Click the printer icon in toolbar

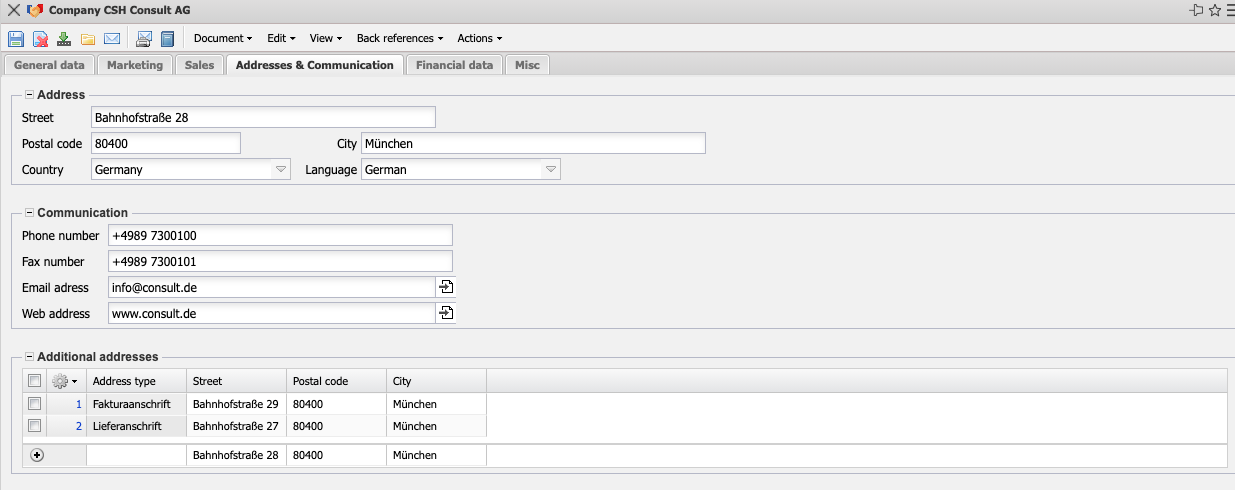(144, 39)
